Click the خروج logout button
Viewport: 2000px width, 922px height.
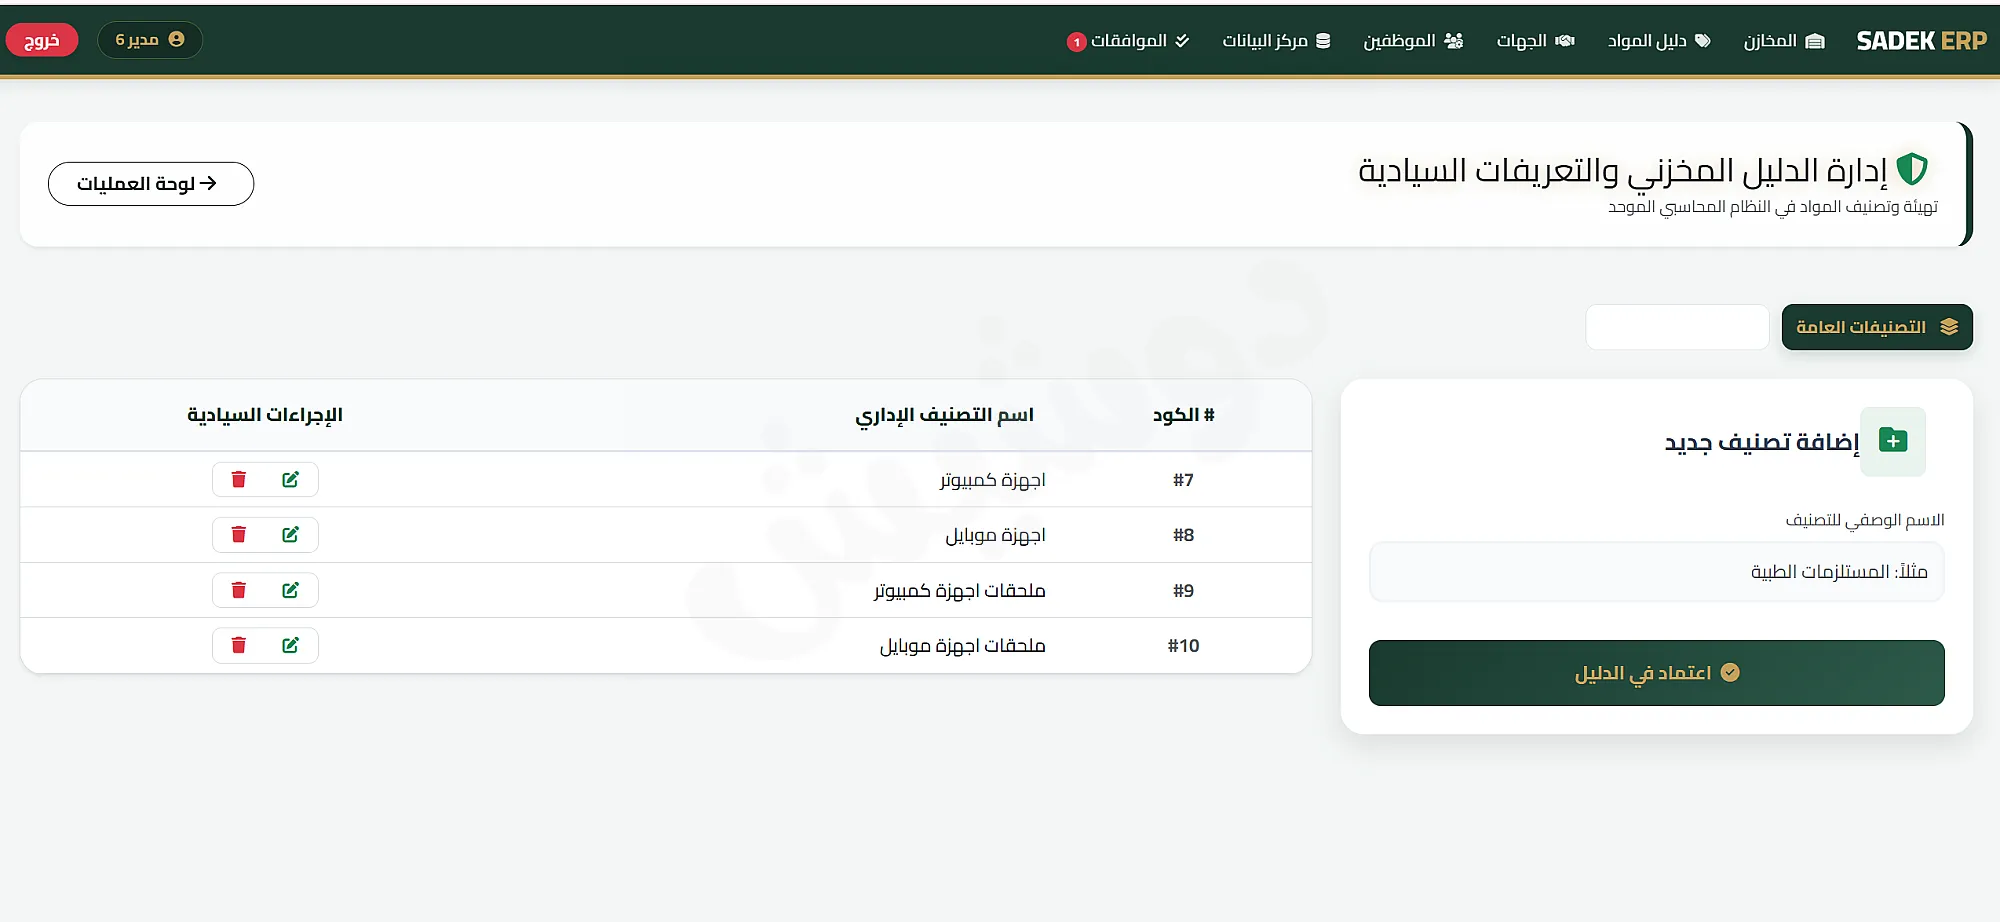point(42,40)
